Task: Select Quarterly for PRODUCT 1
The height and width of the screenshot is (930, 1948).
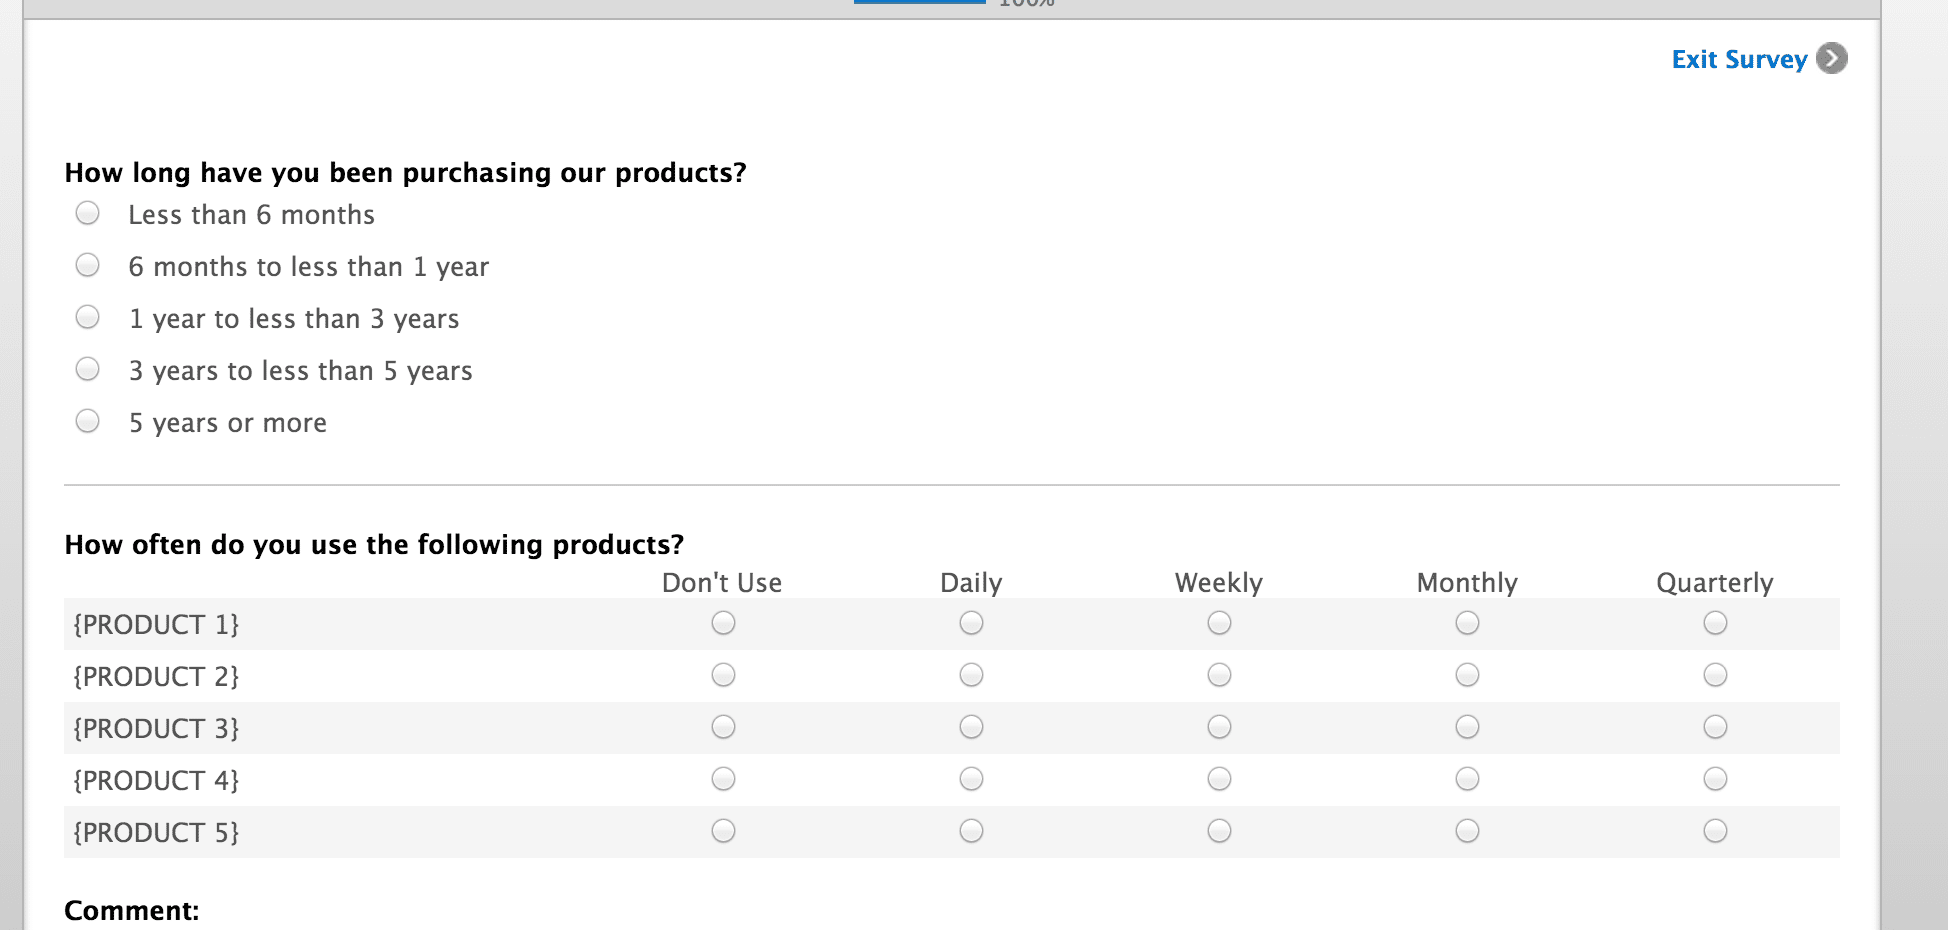Action: 1715,623
